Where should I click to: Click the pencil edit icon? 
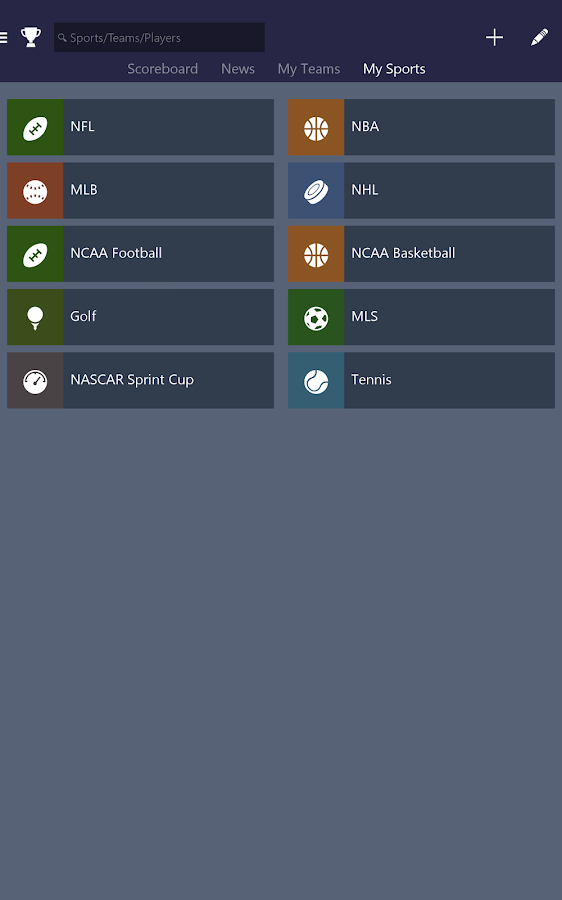click(540, 38)
